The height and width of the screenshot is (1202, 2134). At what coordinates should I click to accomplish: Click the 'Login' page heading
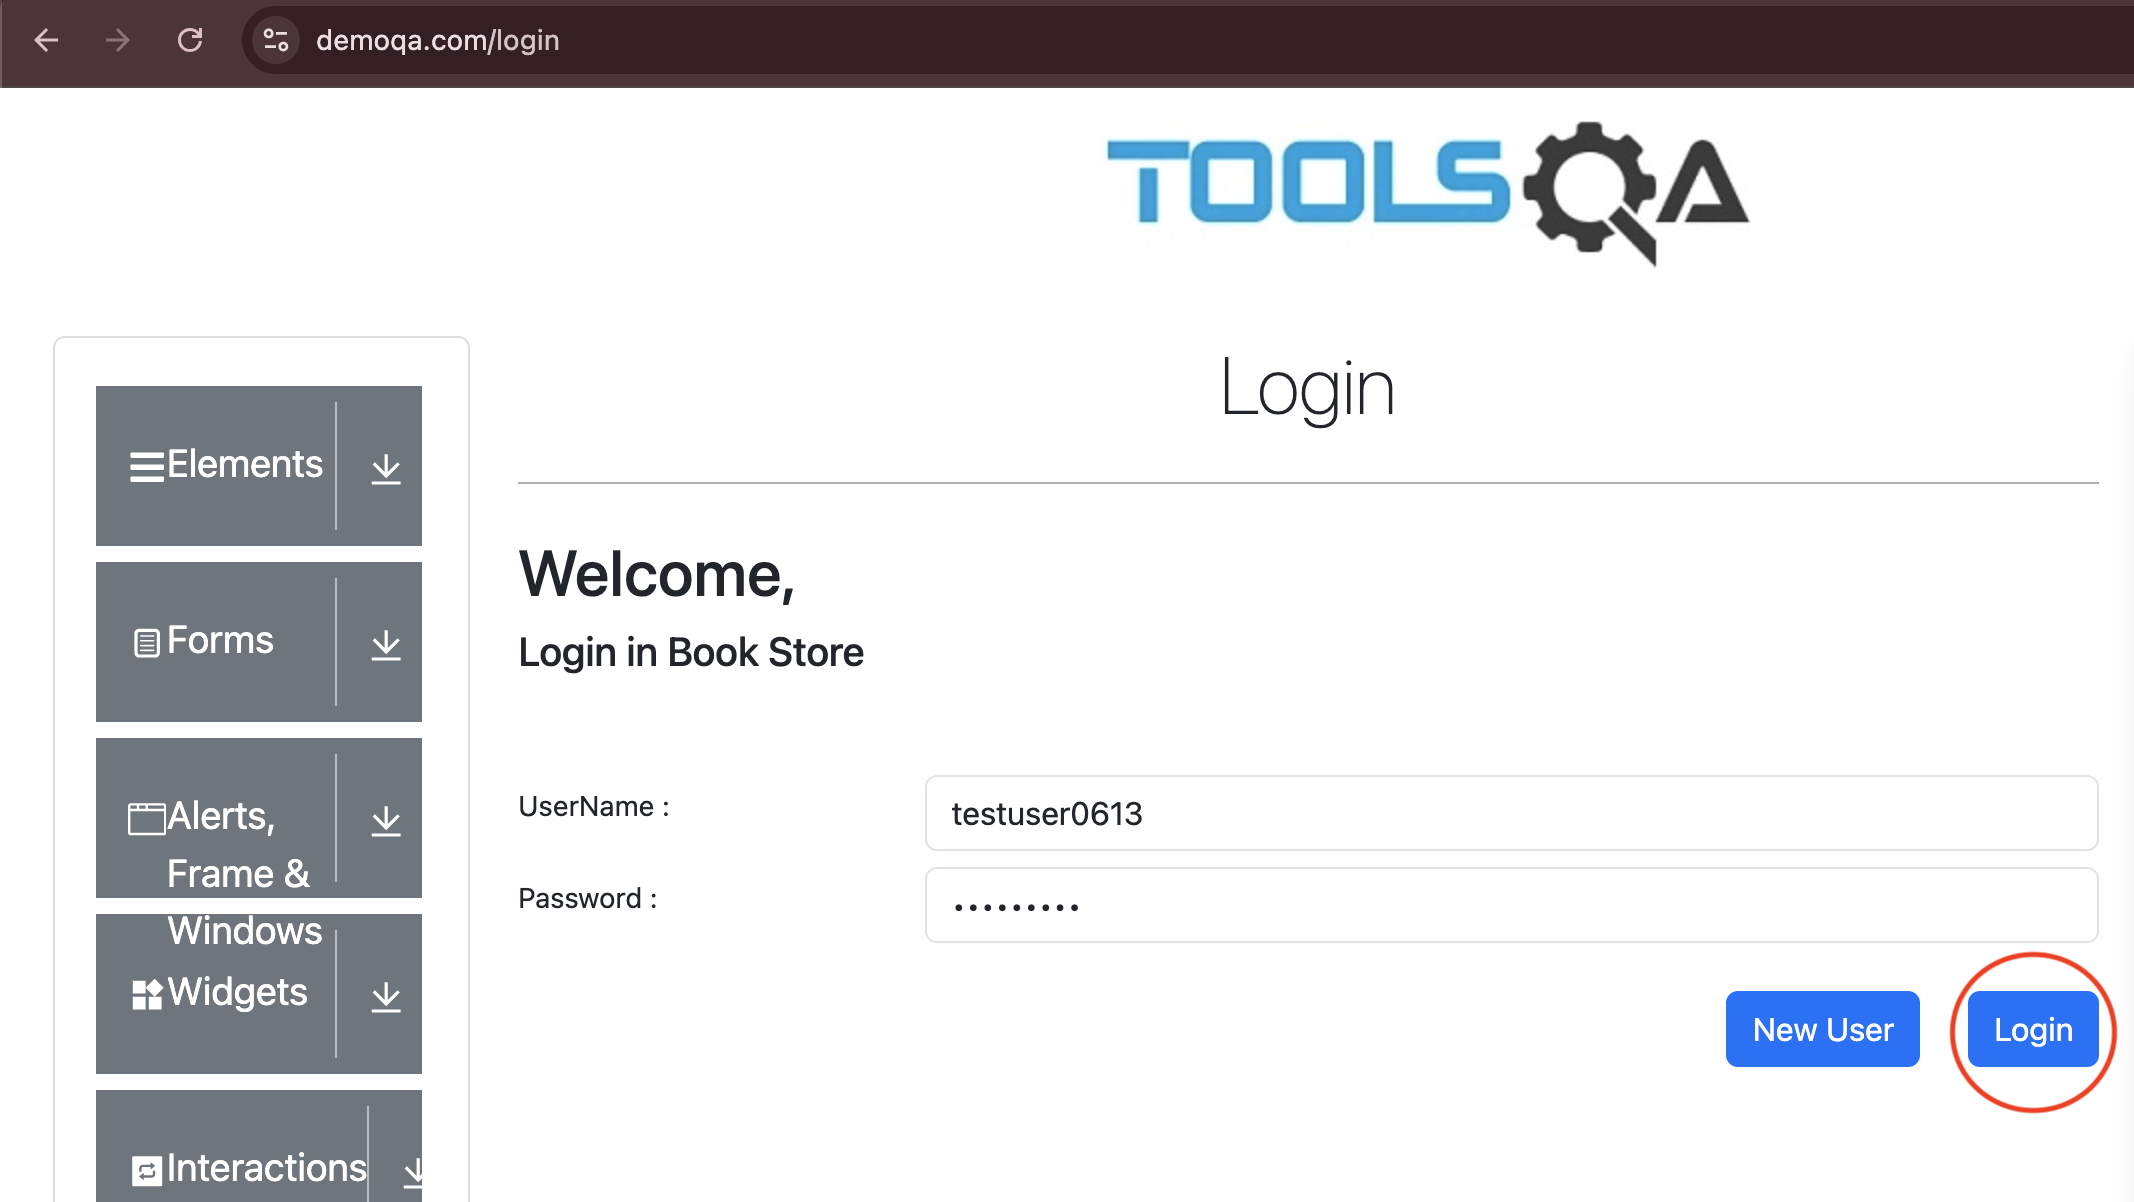pyautogui.click(x=1308, y=389)
